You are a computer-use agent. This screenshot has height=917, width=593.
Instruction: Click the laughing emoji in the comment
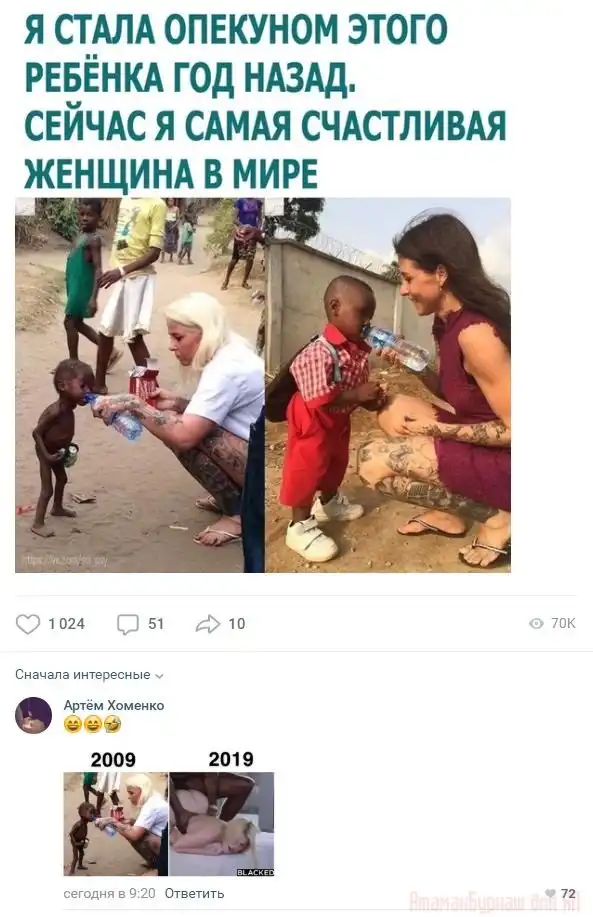coord(113,725)
